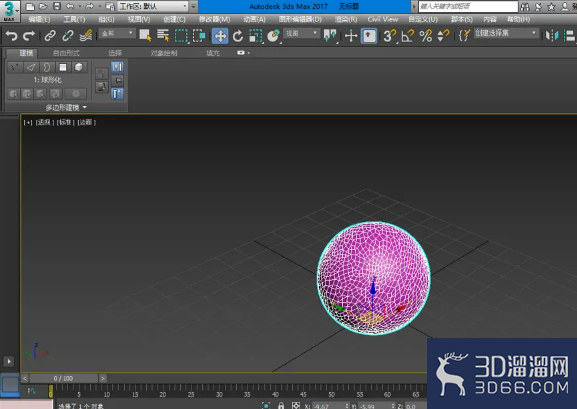Click the main toolbar Redo icon

[x=29, y=36]
